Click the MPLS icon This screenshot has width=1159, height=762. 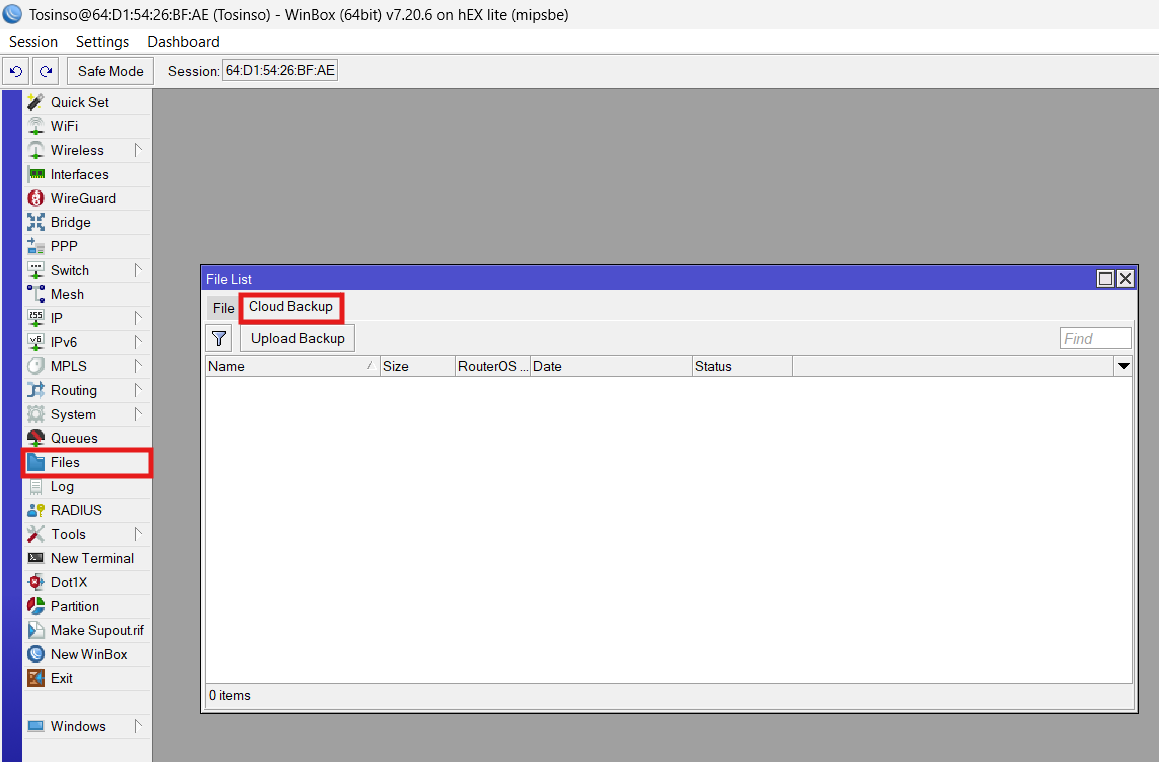coord(35,367)
